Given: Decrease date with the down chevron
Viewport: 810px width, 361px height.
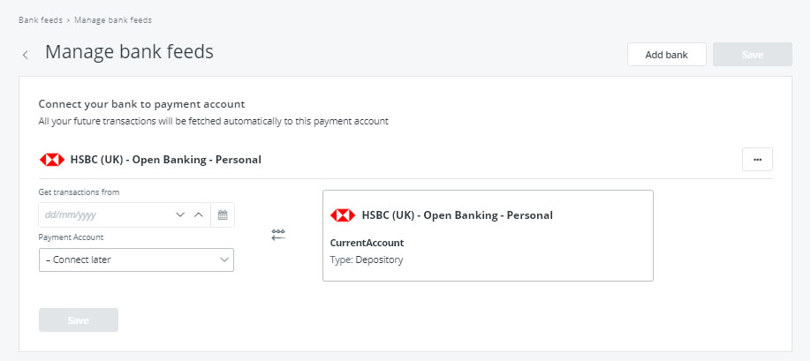Looking at the screenshot, I should click(180, 215).
